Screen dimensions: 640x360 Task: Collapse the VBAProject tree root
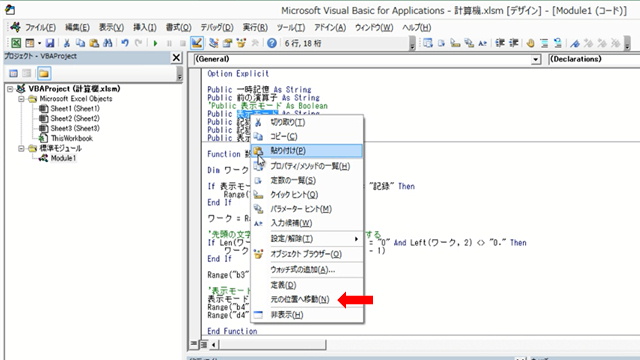tap(10, 89)
